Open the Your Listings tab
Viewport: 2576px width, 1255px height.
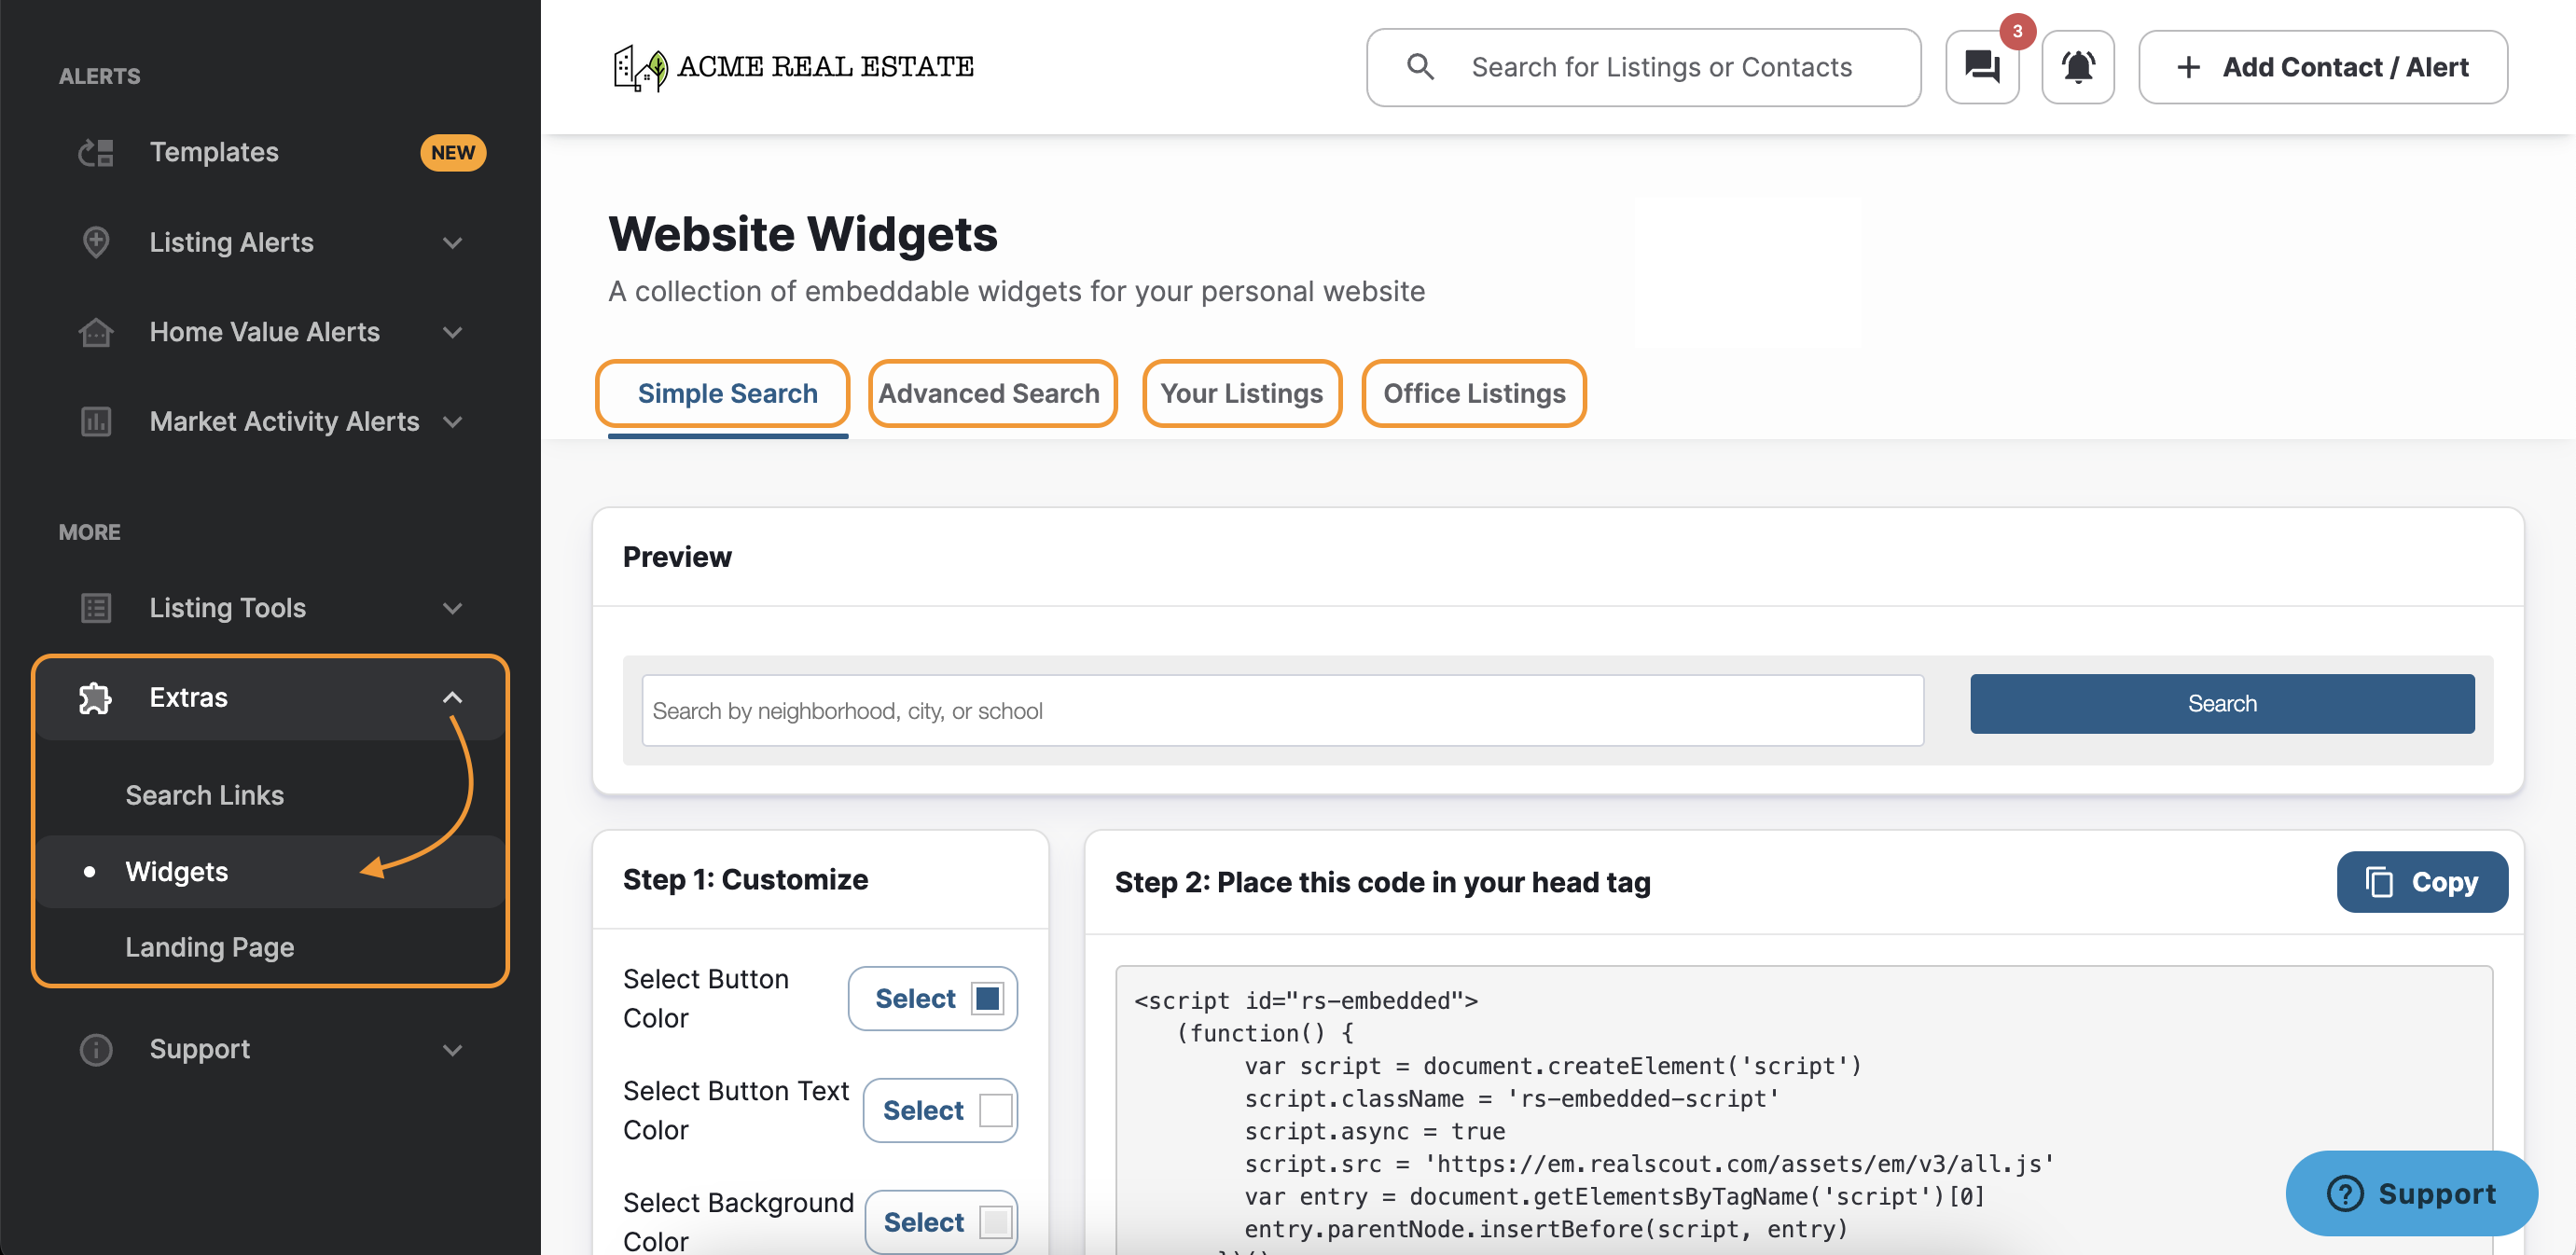pyautogui.click(x=1241, y=394)
